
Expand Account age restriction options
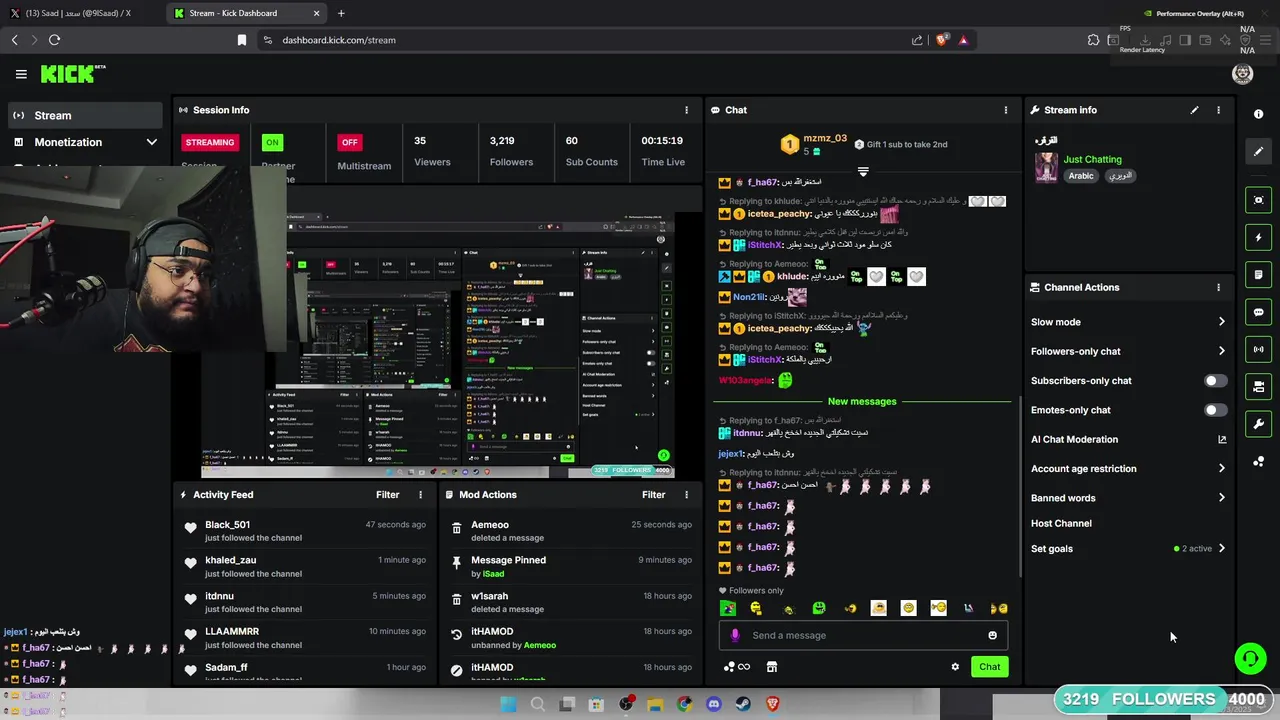[1221, 468]
